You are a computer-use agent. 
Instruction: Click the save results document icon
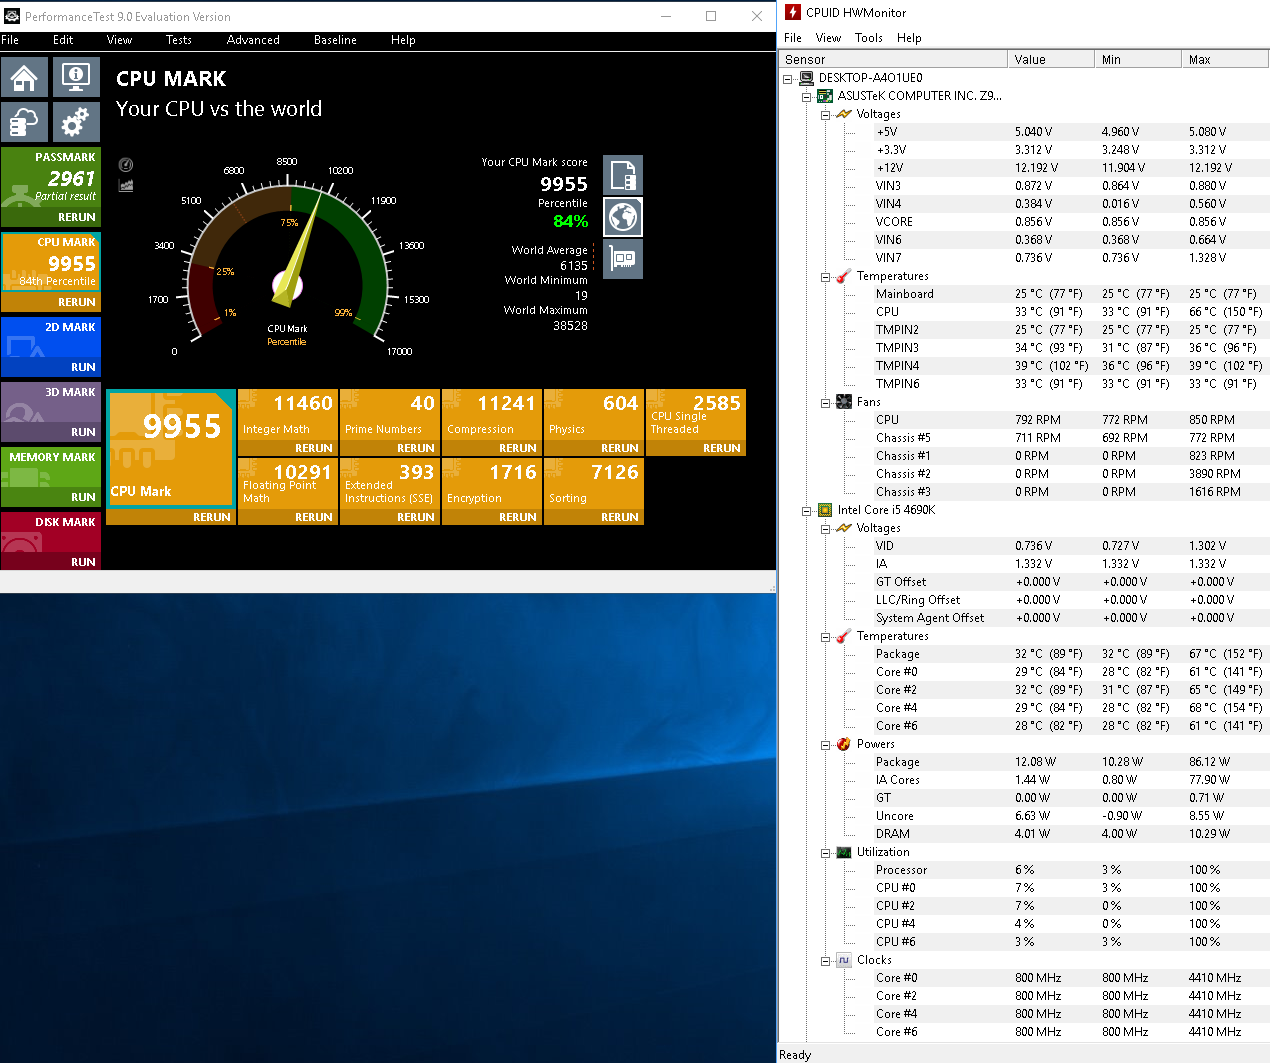click(x=623, y=175)
